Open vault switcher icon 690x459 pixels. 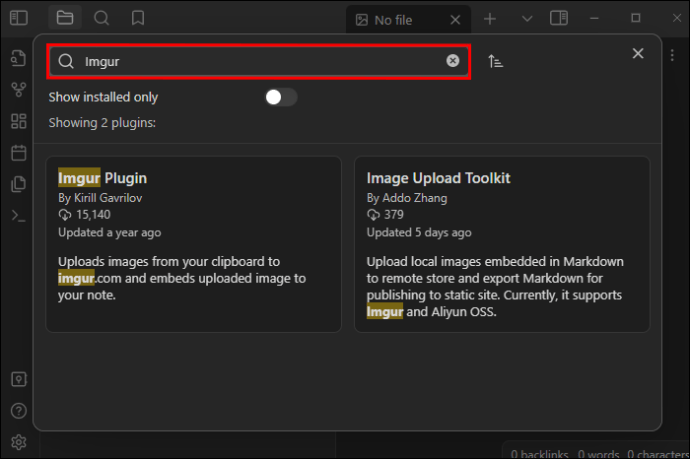(18, 379)
